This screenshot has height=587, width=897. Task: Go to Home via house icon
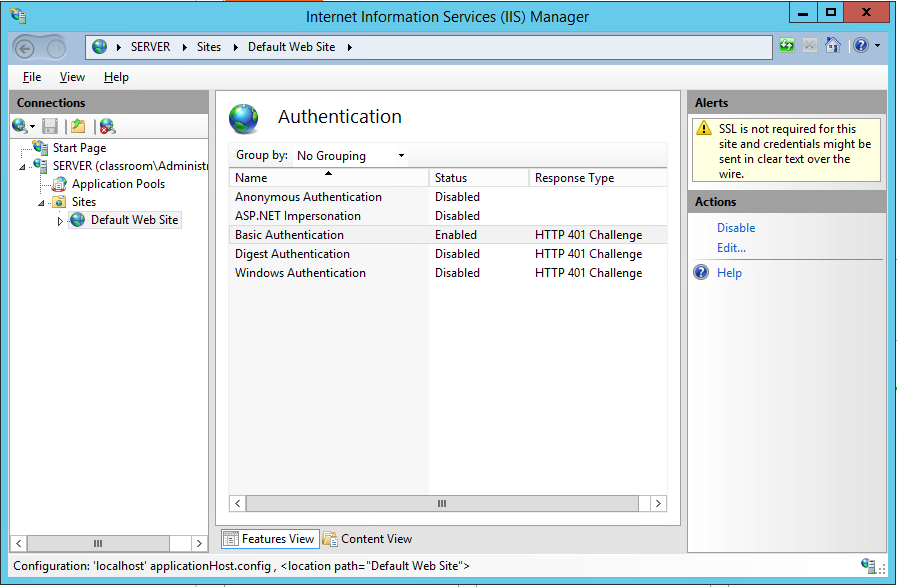coord(832,45)
